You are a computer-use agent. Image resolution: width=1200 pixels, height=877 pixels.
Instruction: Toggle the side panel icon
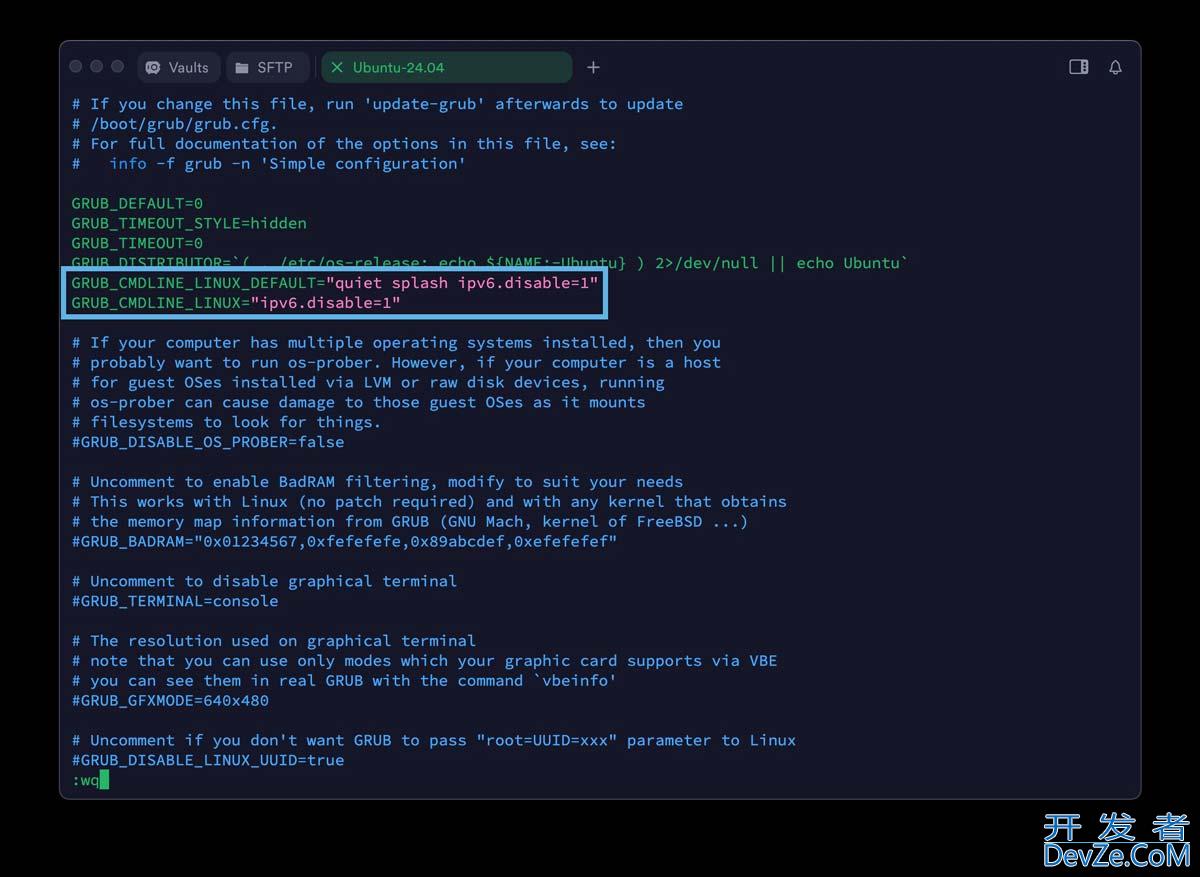[1079, 67]
